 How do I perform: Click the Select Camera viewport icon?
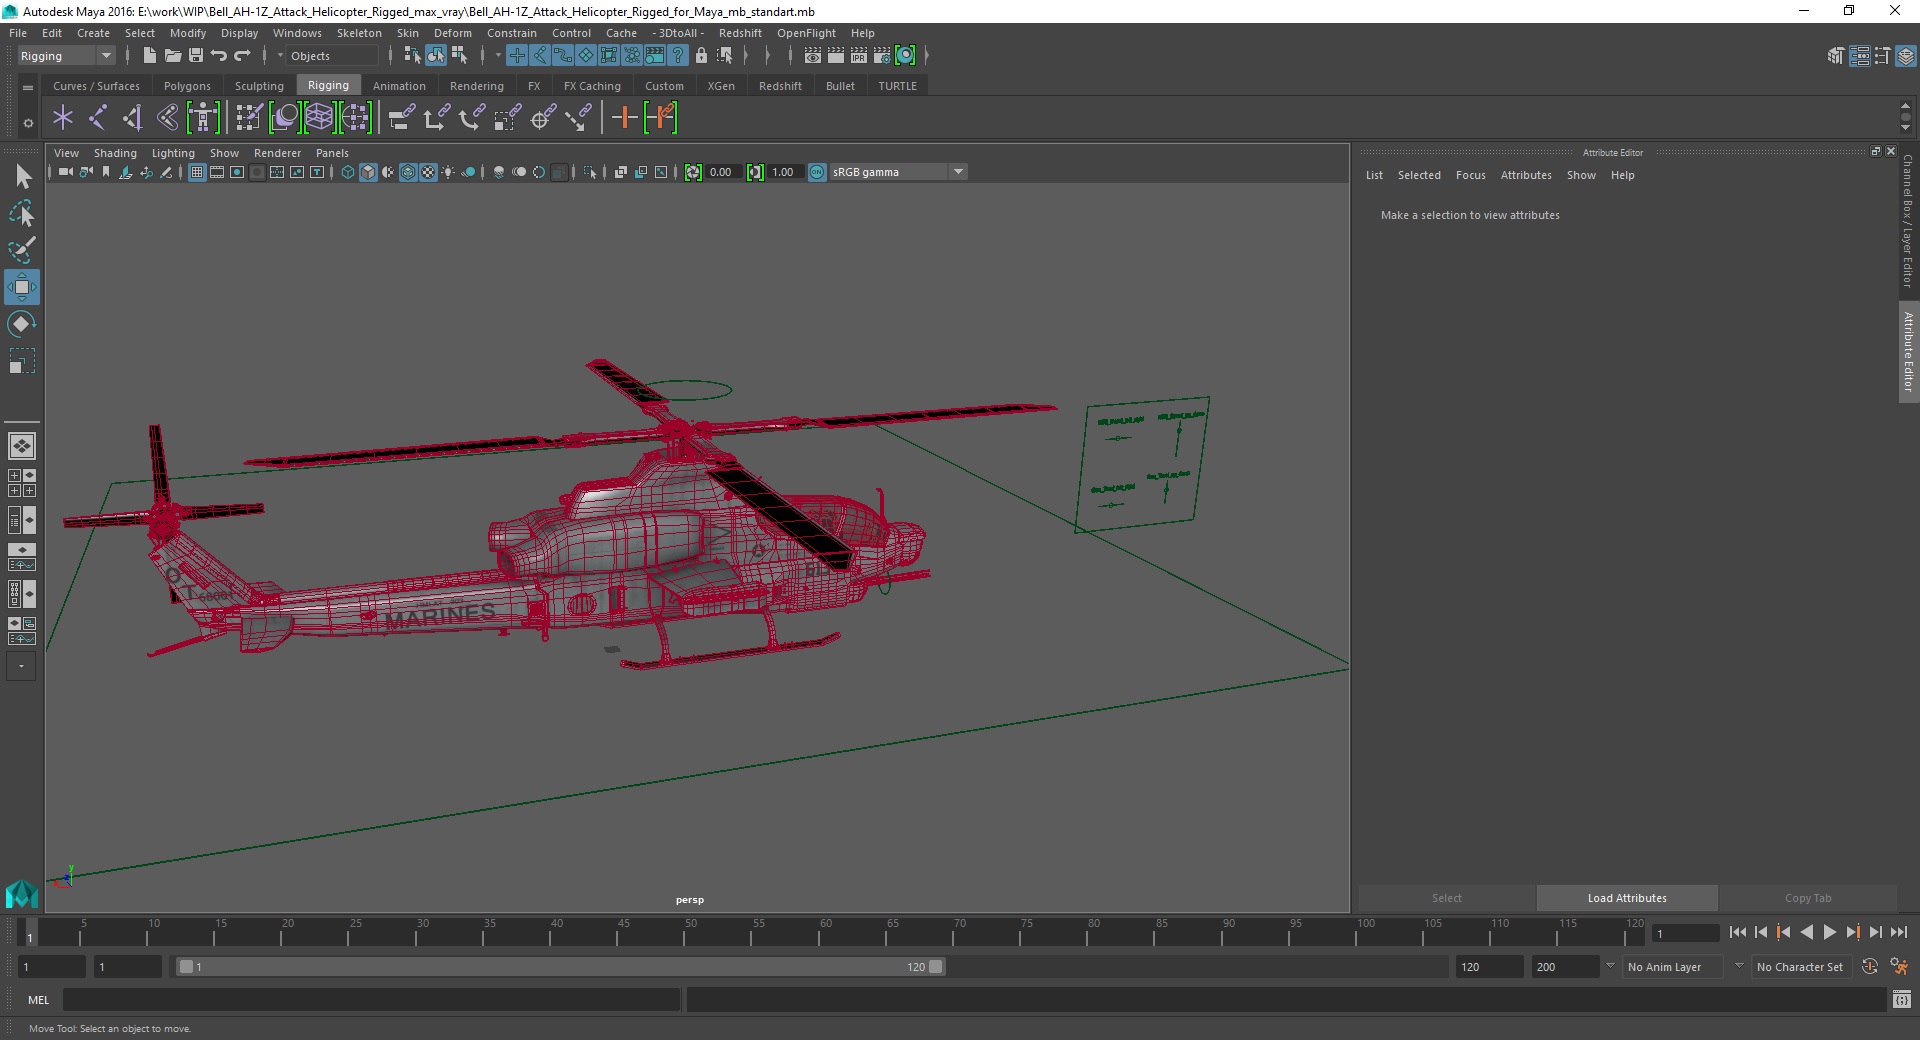(65, 172)
